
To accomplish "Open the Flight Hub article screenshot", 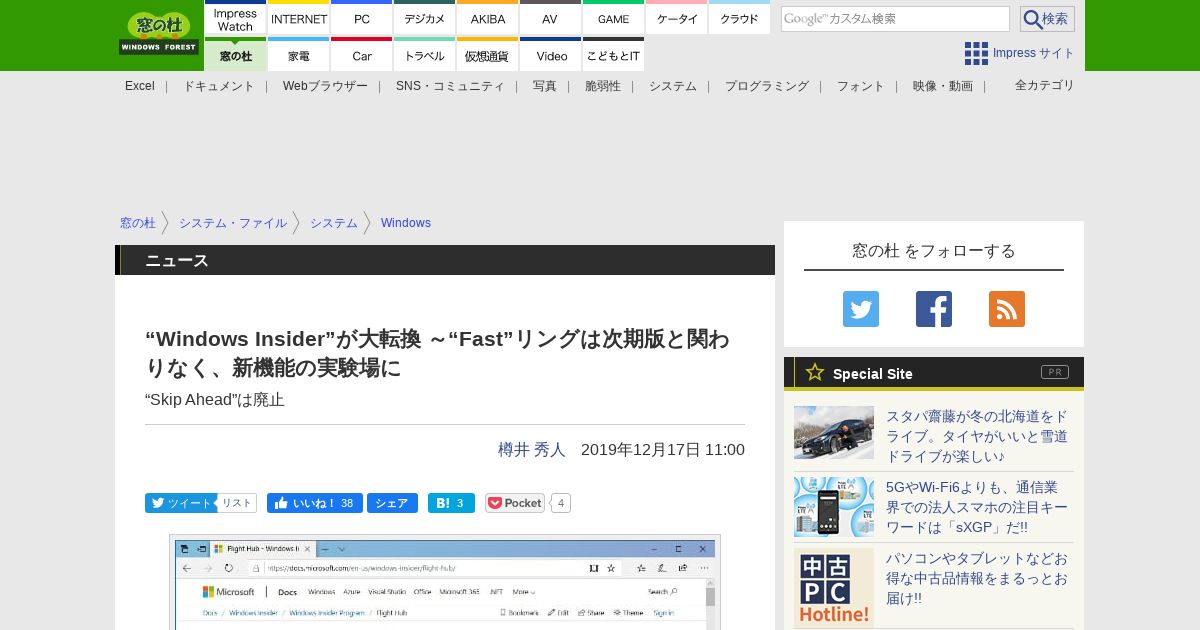I will pos(445,582).
